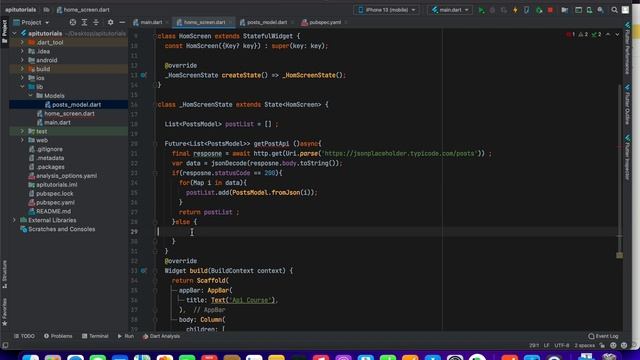
Task: Click the Flutter Hot Reload lightning icon
Action: [x=515, y=10]
